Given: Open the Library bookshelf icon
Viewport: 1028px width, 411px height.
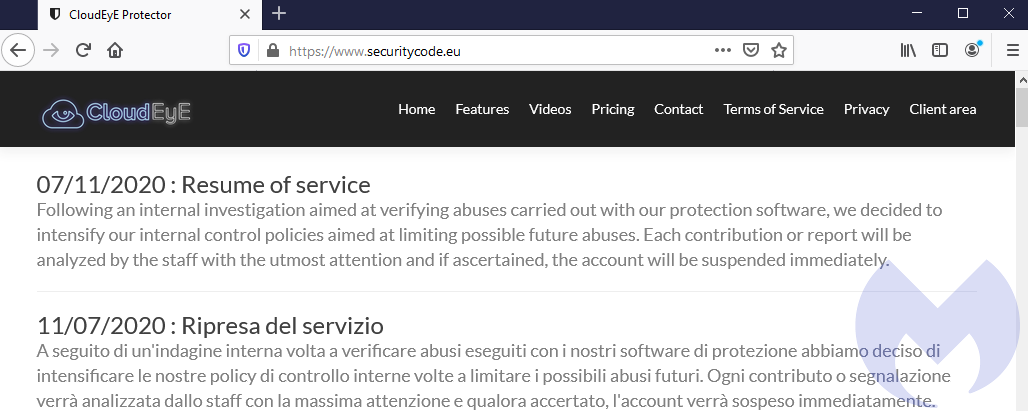Looking at the screenshot, I should click(908, 50).
